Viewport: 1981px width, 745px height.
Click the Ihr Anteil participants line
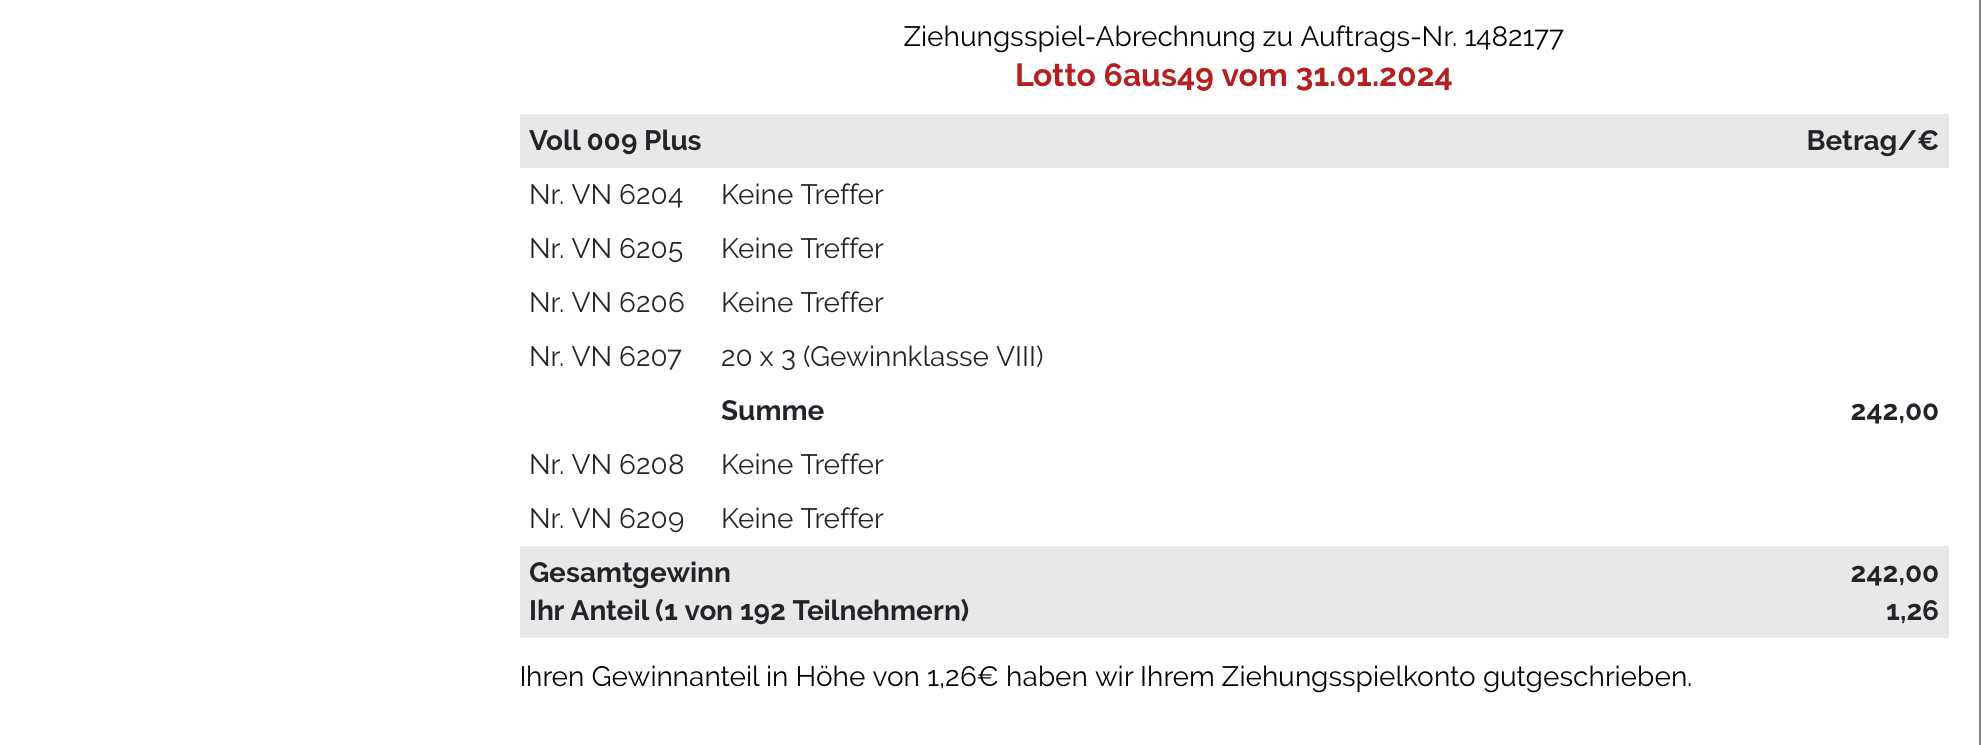749,611
